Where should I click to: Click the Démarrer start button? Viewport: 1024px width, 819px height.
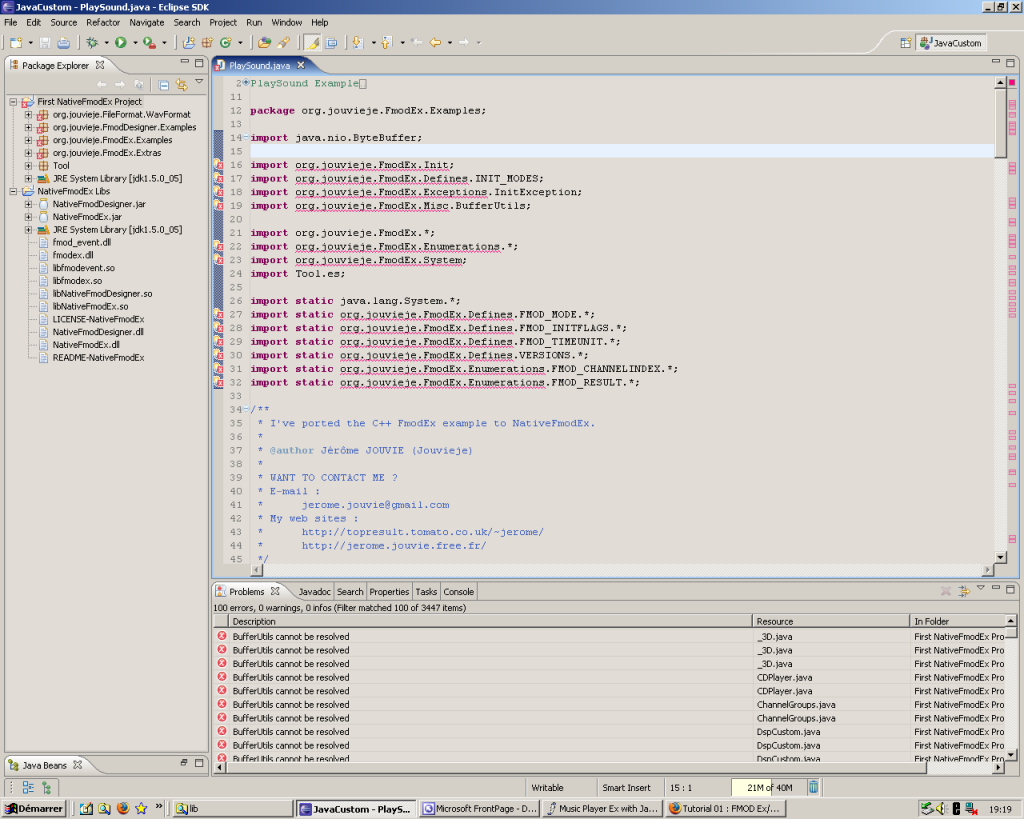click(33, 809)
